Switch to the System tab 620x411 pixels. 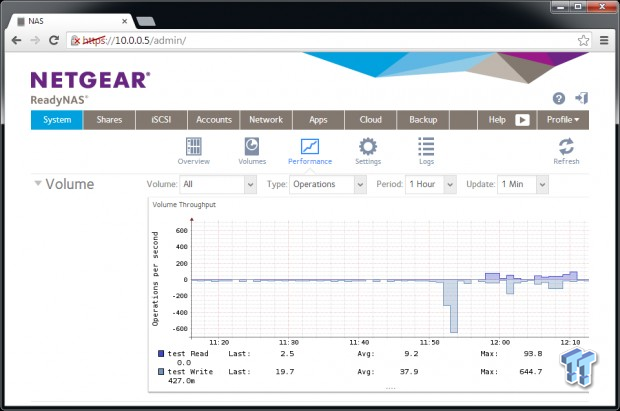pos(57,120)
